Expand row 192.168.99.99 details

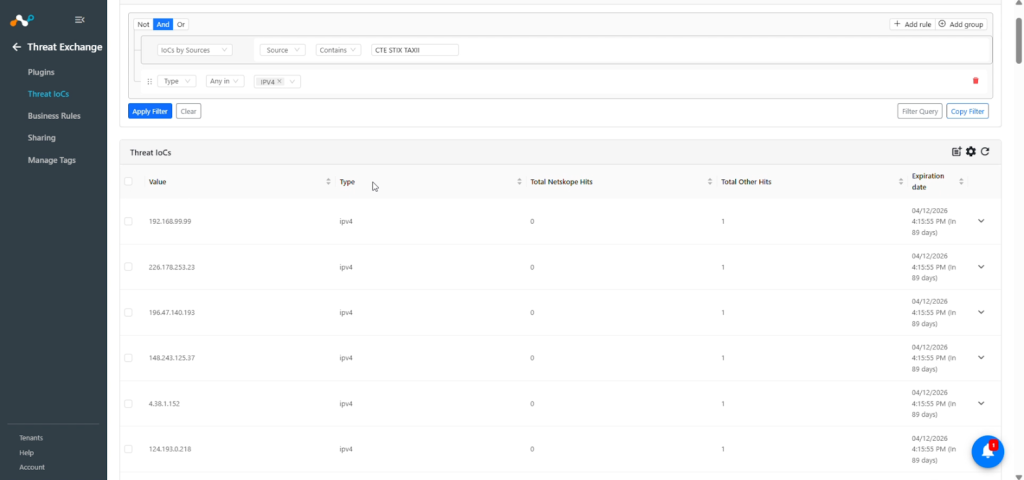pyautogui.click(x=981, y=221)
